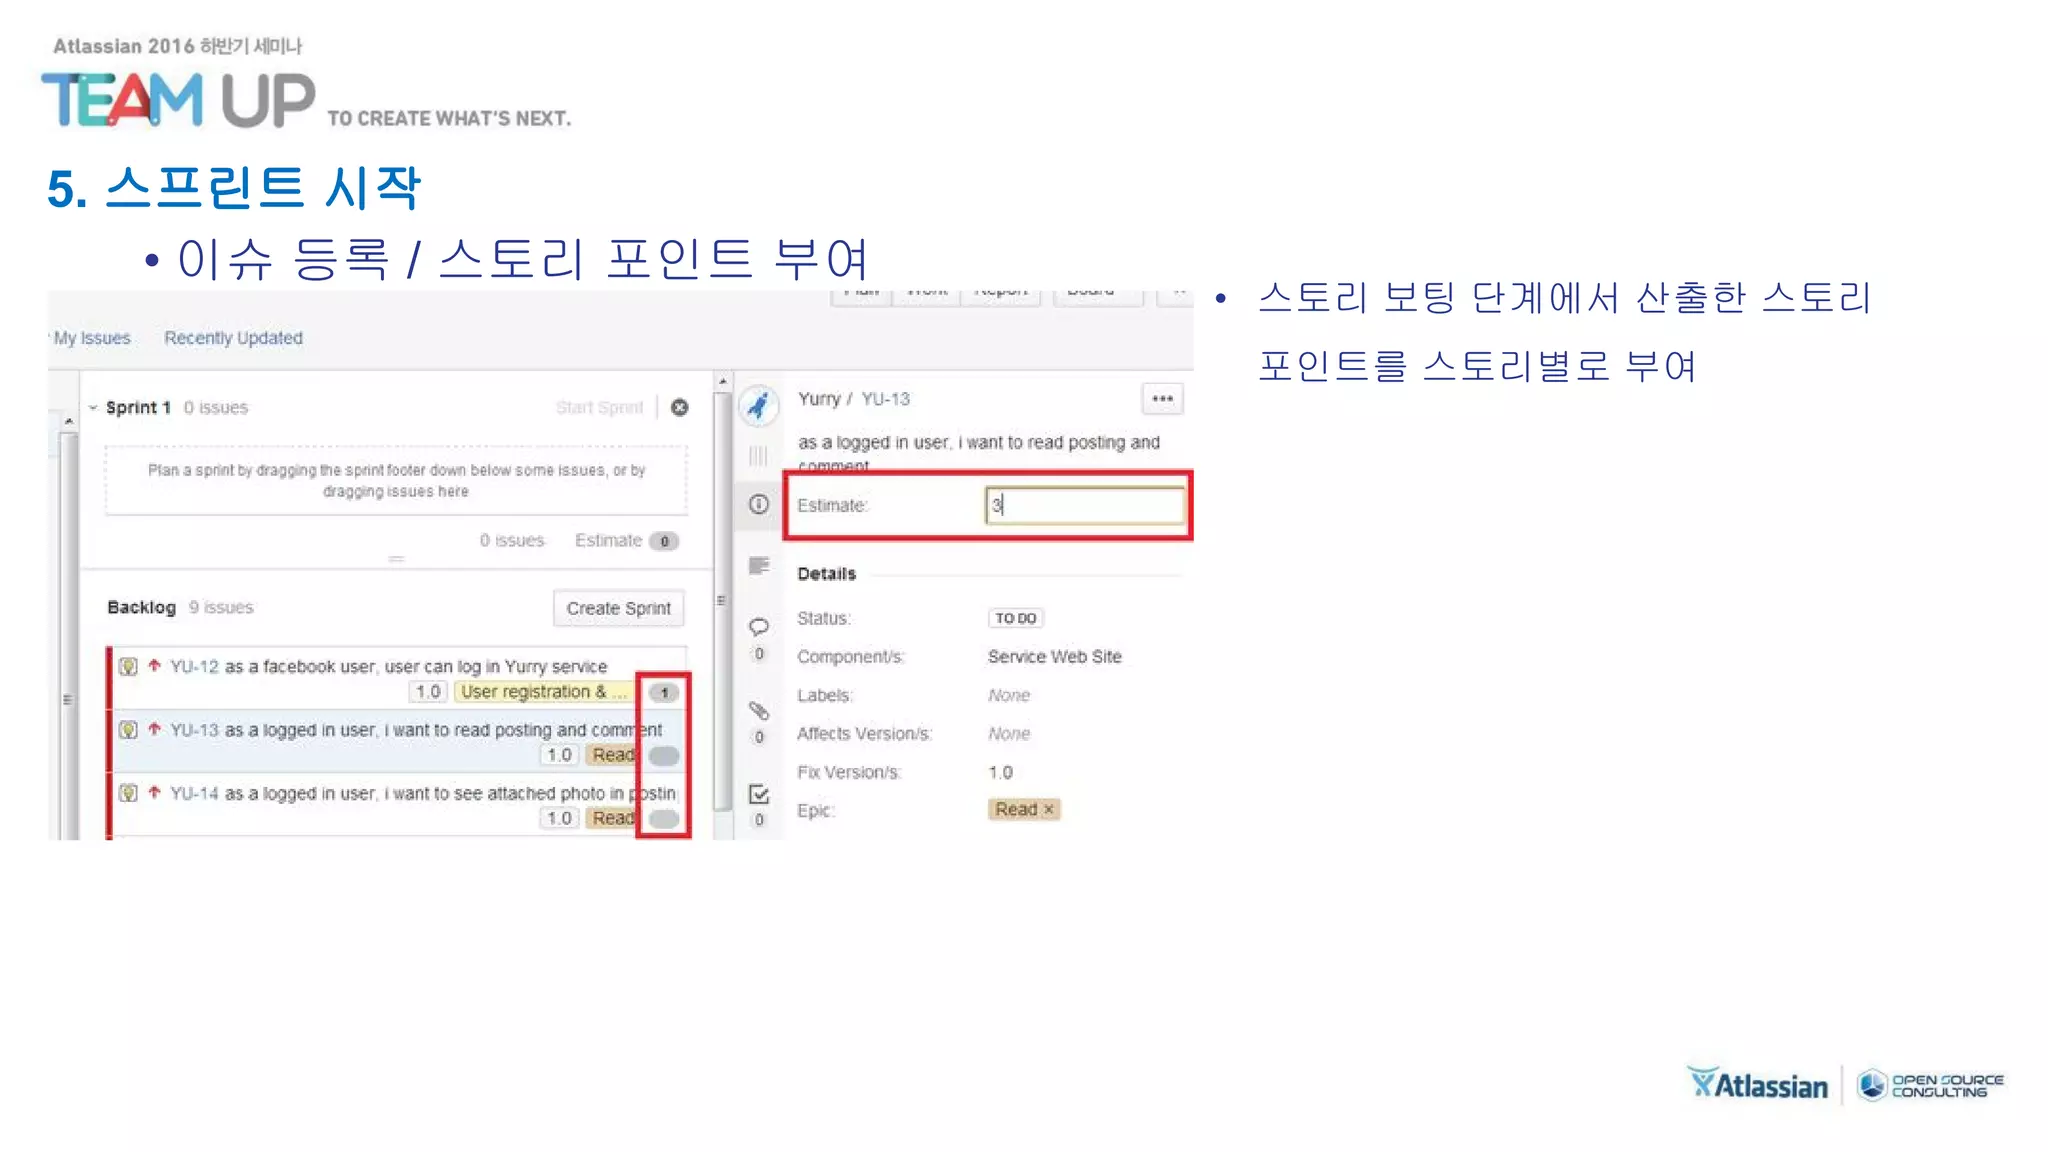
Task: Click the Read epic label in details
Action: tap(1016, 809)
